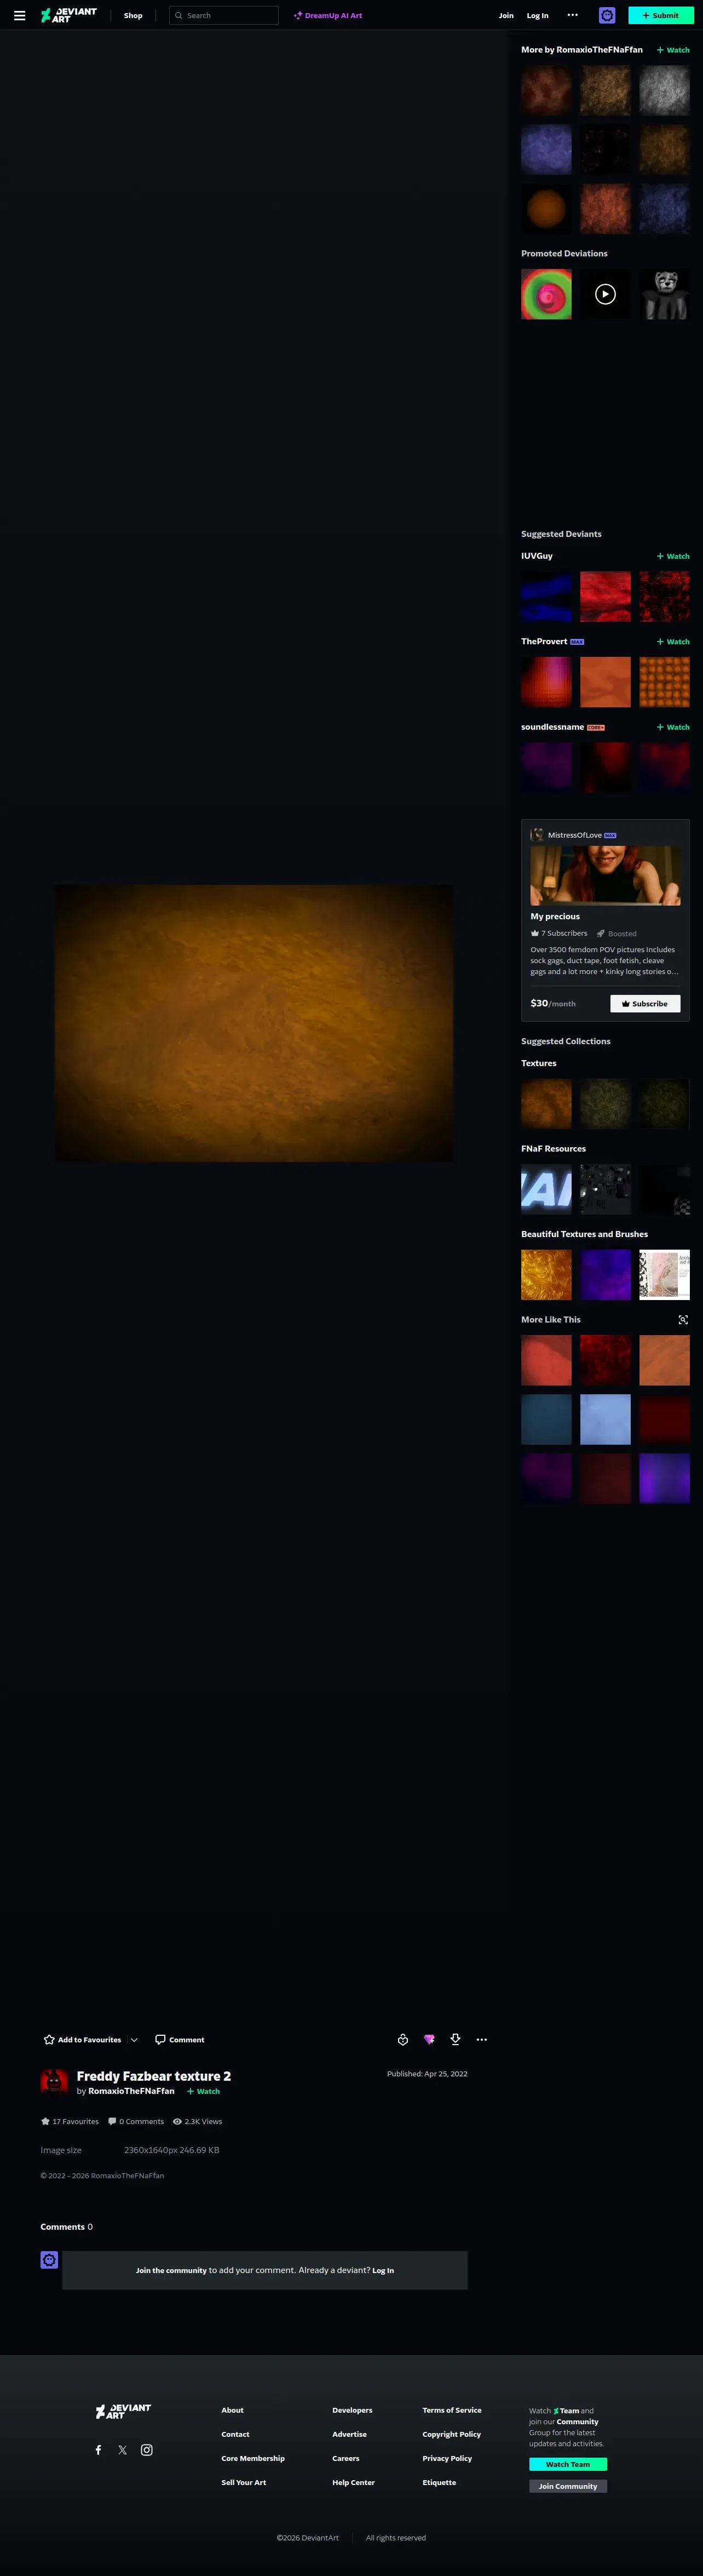Open the Privacy Policy footer link
Image resolution: width=703 pixels, height=2576 pixels.
click(447, 2458)
